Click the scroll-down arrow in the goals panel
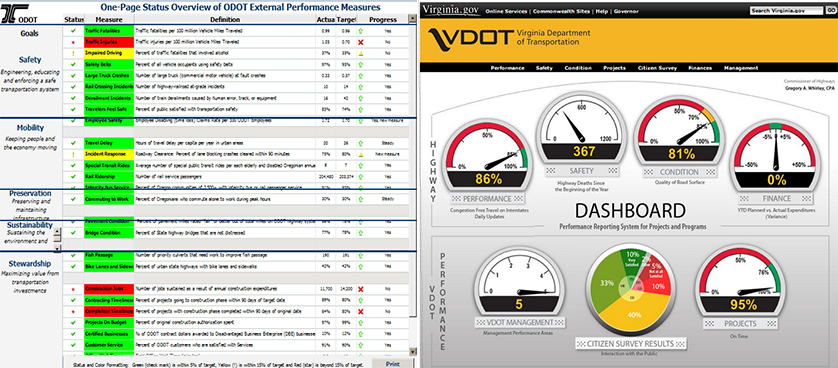The height and width of the screenshot is (368, 838). (58, 248)
